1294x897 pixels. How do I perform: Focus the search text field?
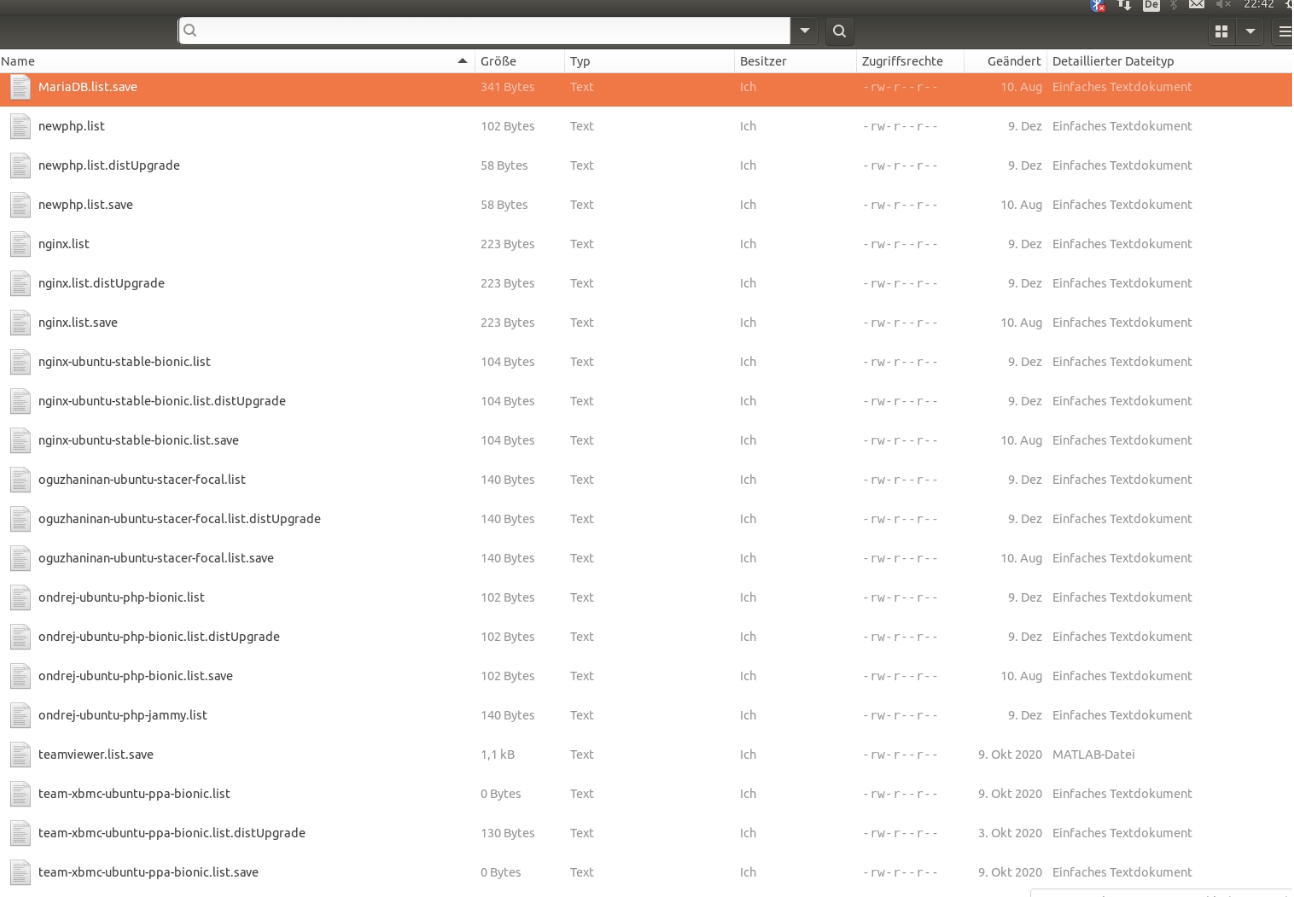pos(484,31)
